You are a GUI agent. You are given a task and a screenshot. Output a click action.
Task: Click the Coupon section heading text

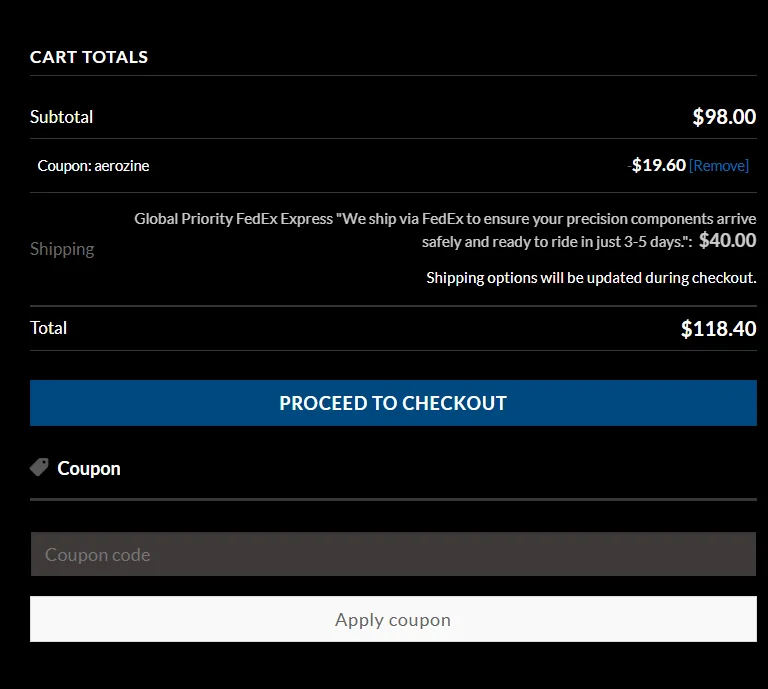(x=89, y=468)
